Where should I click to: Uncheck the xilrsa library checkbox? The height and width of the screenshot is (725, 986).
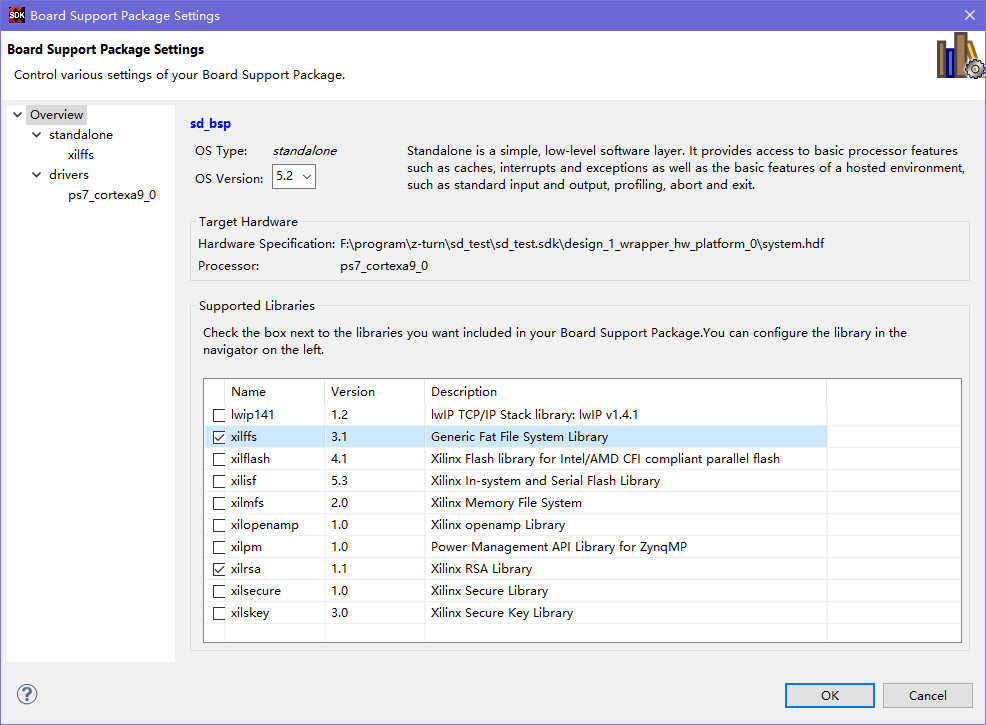point(219,569)
